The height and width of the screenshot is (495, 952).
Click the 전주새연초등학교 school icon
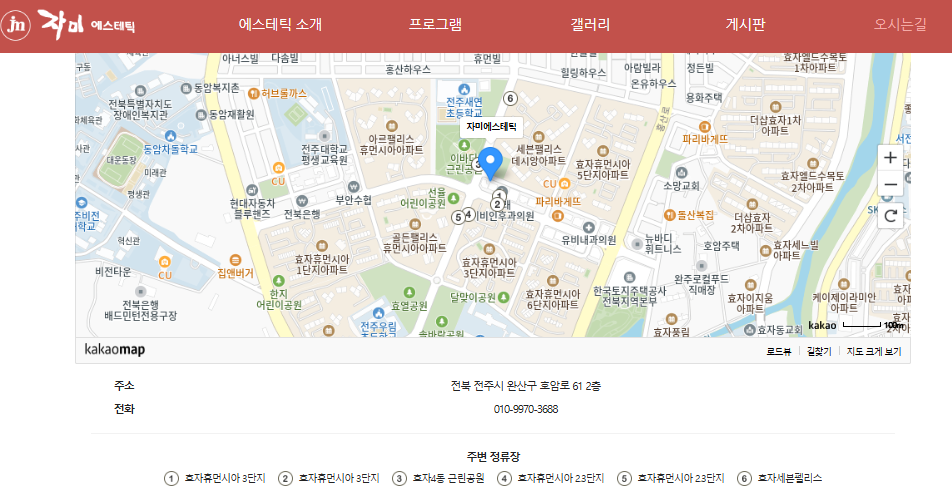tap(464, 89)
